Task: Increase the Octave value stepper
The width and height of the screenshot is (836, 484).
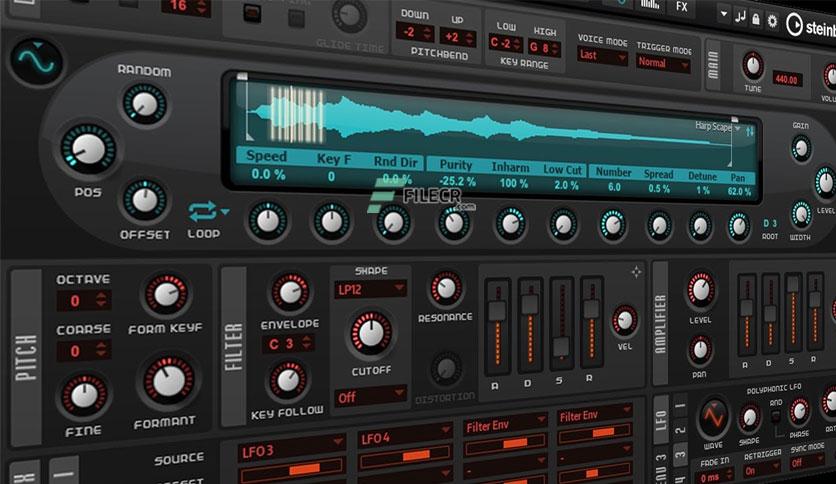Action: (101, 296)
